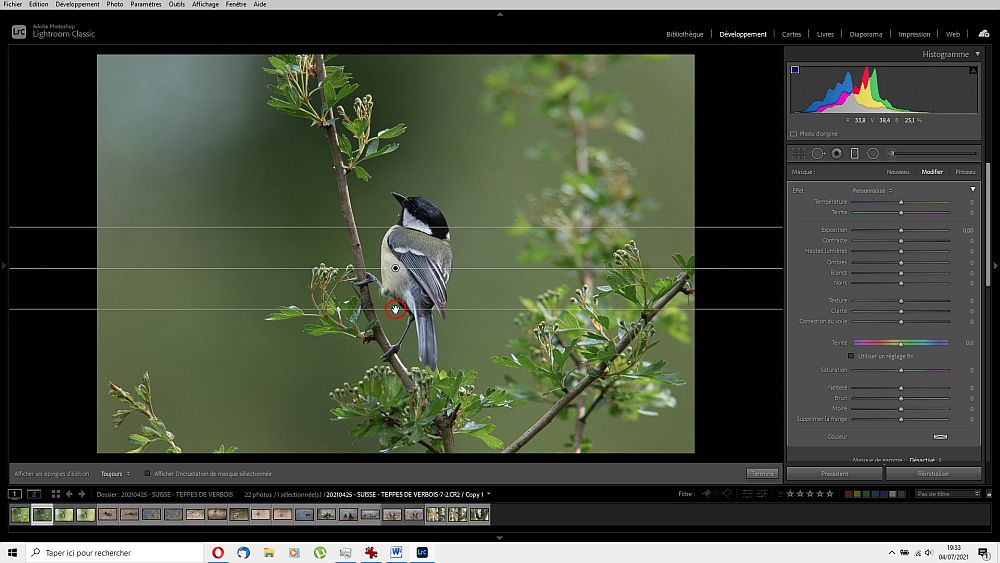Select the Red Eye Correction tool
Screen dimensions: 1000x563
point(836,153)
